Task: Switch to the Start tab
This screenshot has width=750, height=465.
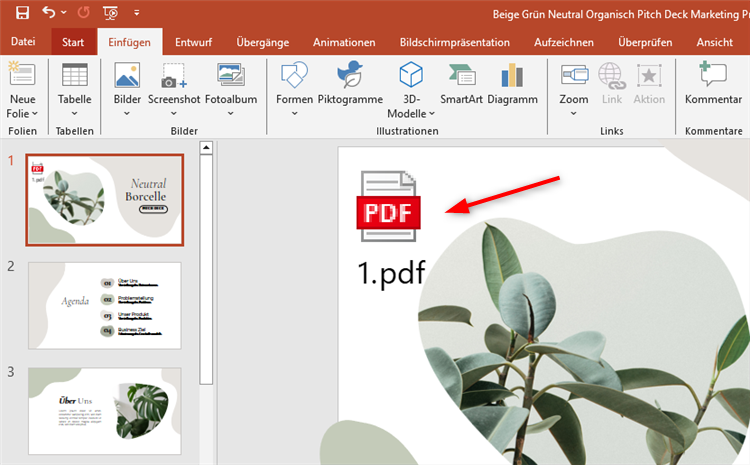Action: [73, 42]
